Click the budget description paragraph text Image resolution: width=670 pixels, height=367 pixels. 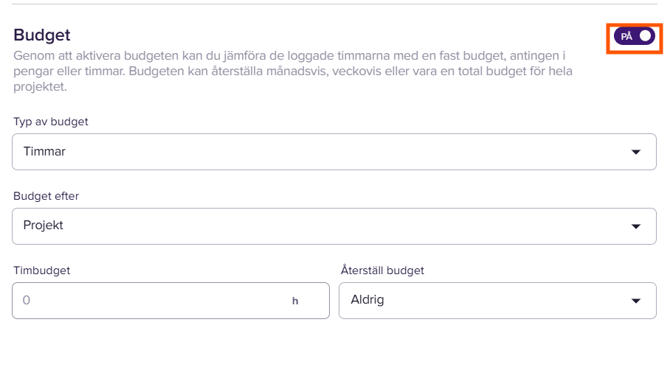(x=293, y=71)
